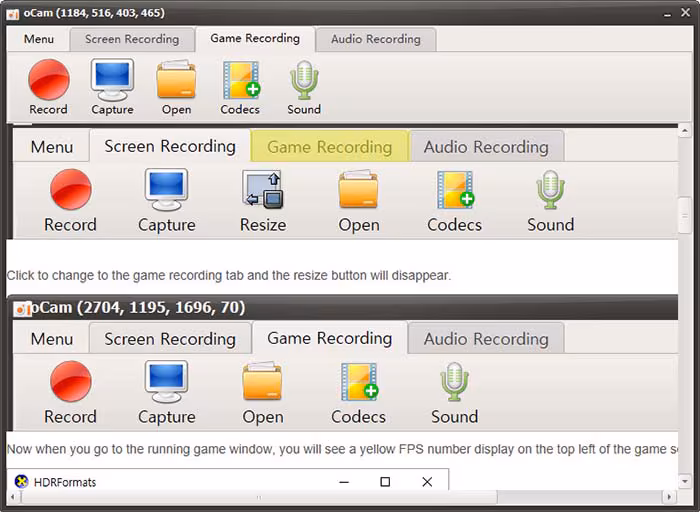Maximize the HDRFormats window
The image size is (700, 512).
click(x=385, y=482)
